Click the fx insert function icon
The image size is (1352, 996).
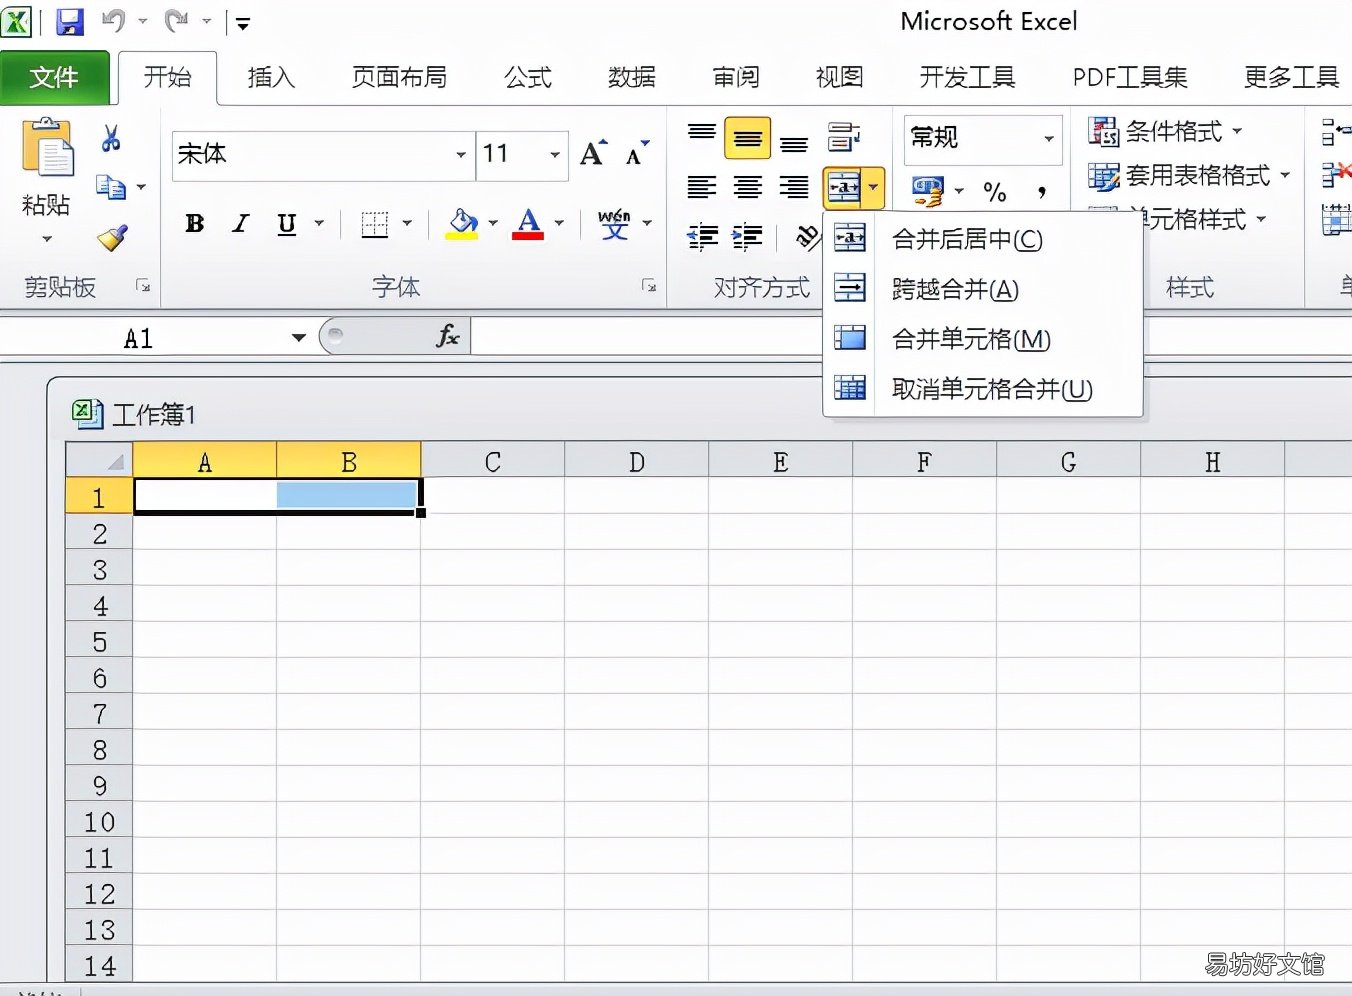(x=448, y=336)
